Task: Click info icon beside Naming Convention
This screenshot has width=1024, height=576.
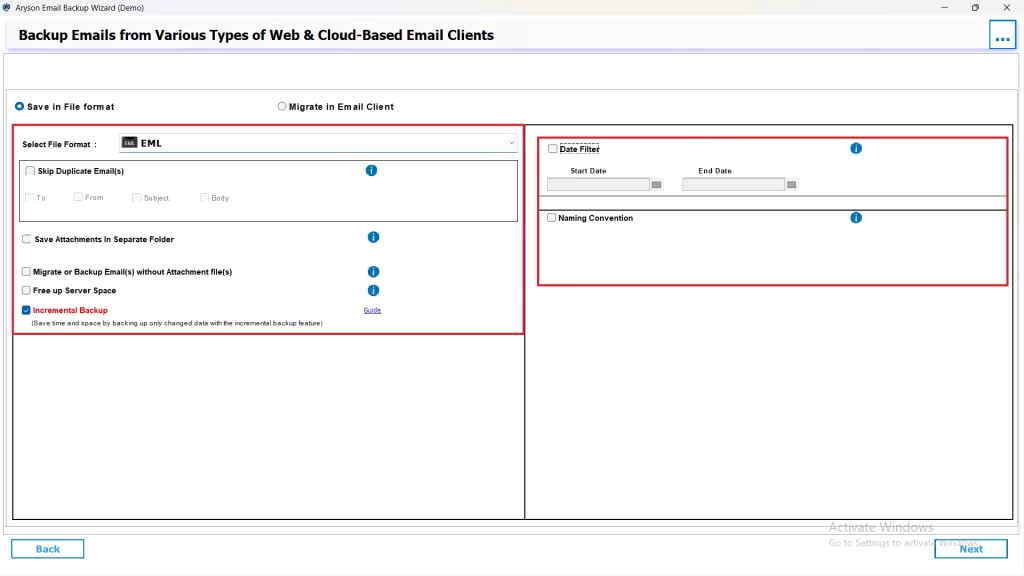Action: [x=856, y=218]
